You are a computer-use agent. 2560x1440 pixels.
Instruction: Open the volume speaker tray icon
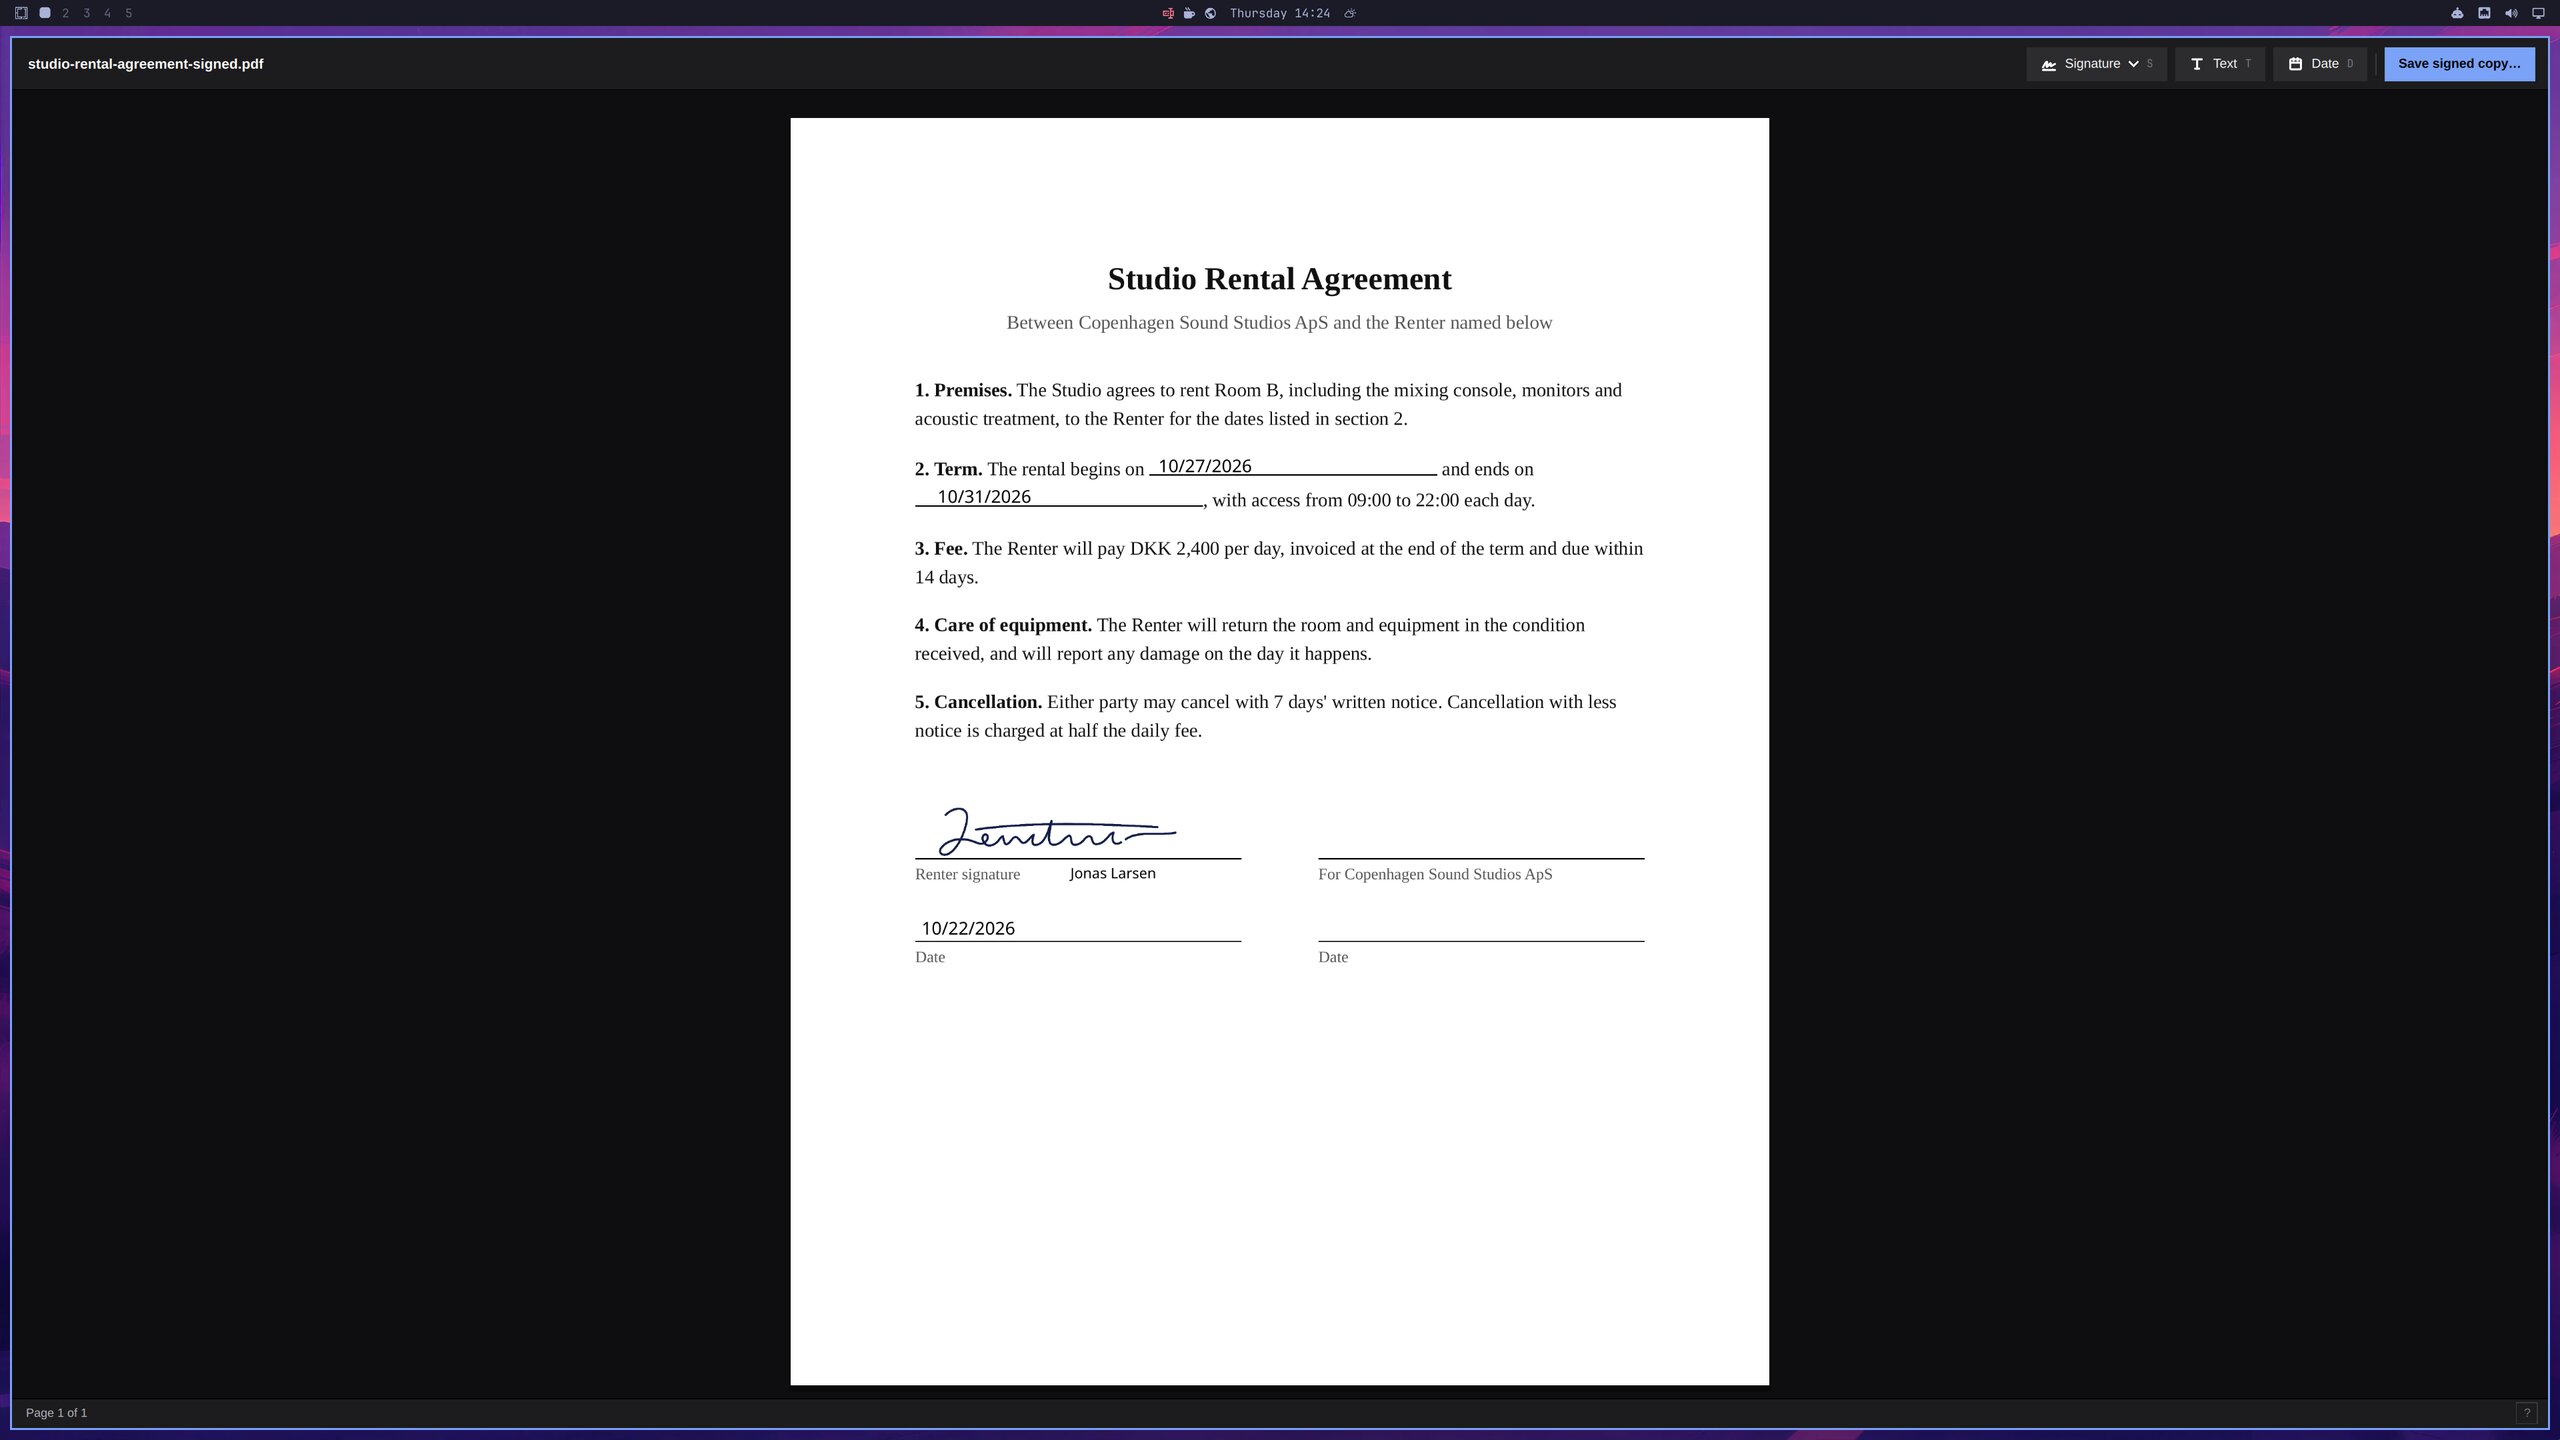tap(2511, 13)
